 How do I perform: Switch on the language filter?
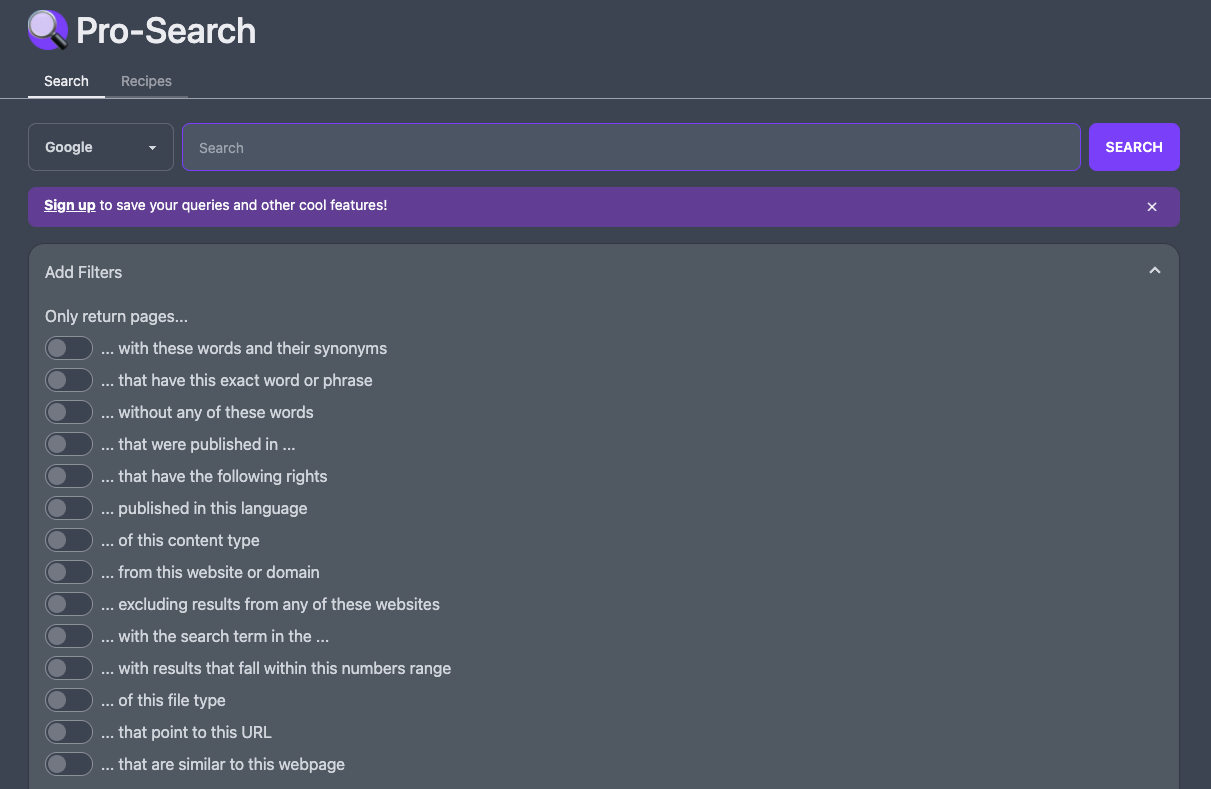pos(68,507)
